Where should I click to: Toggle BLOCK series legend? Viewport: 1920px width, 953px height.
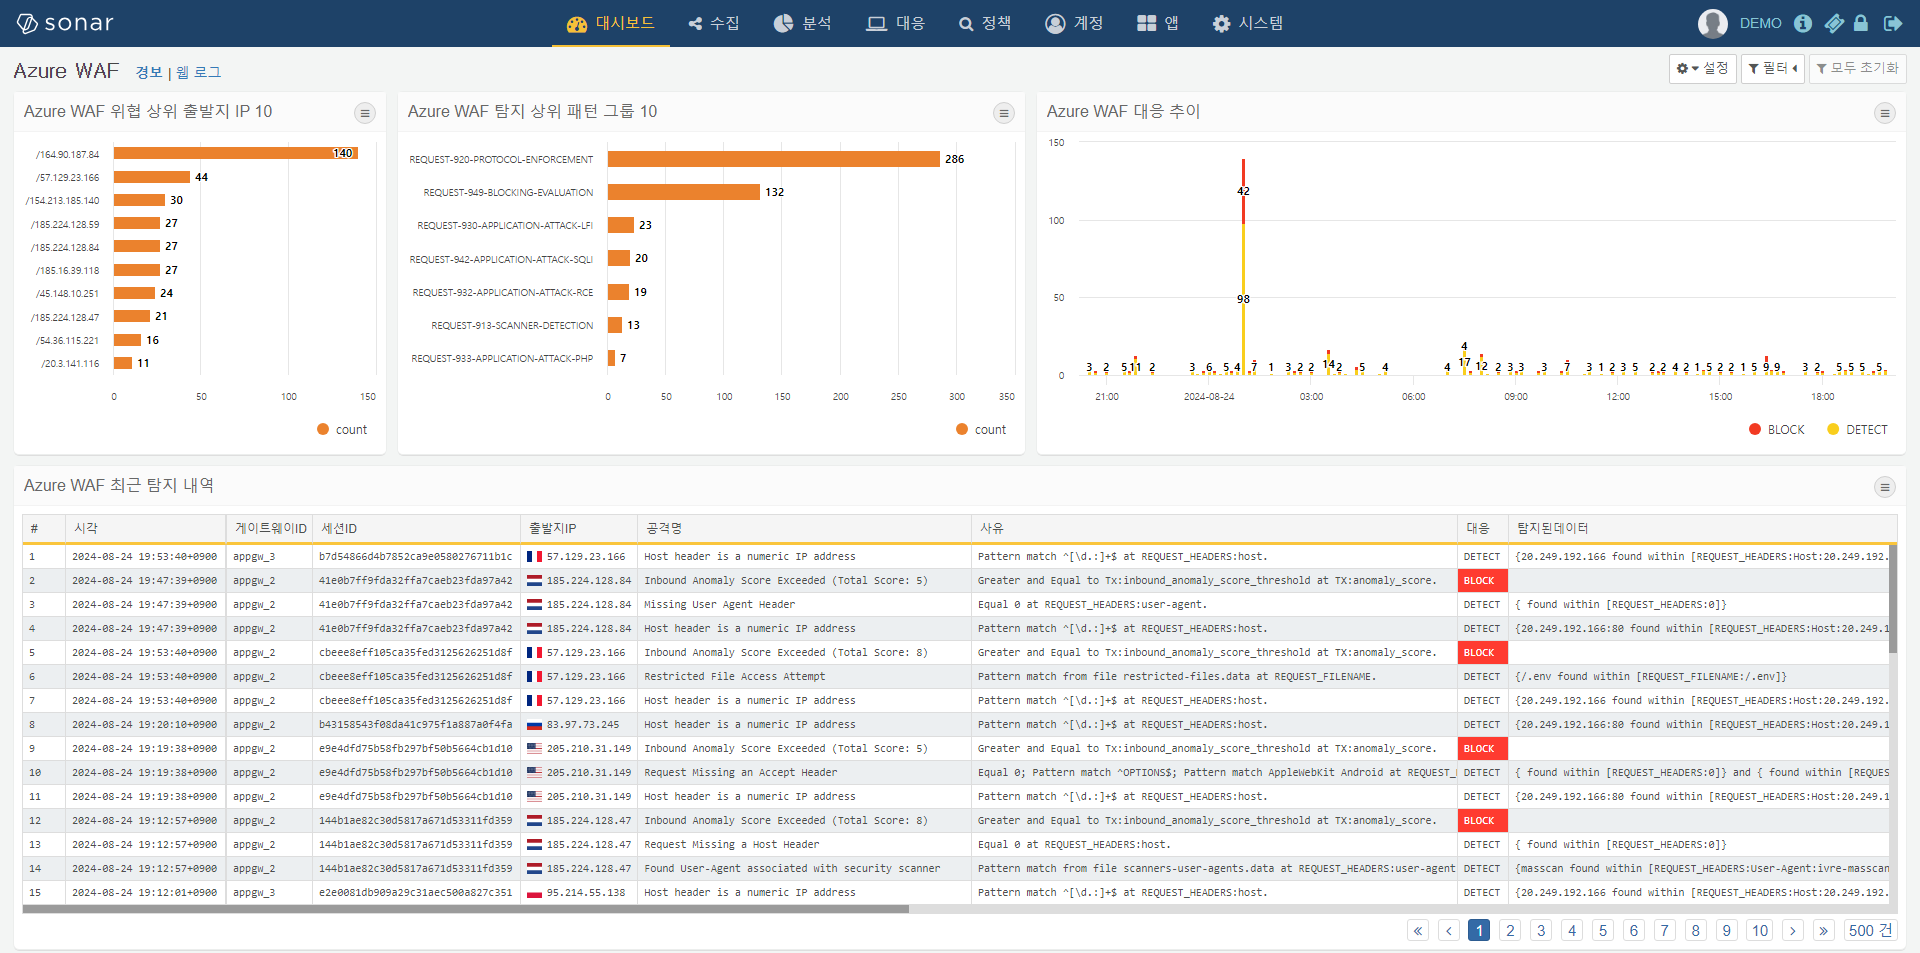(x=1777, y=429)
